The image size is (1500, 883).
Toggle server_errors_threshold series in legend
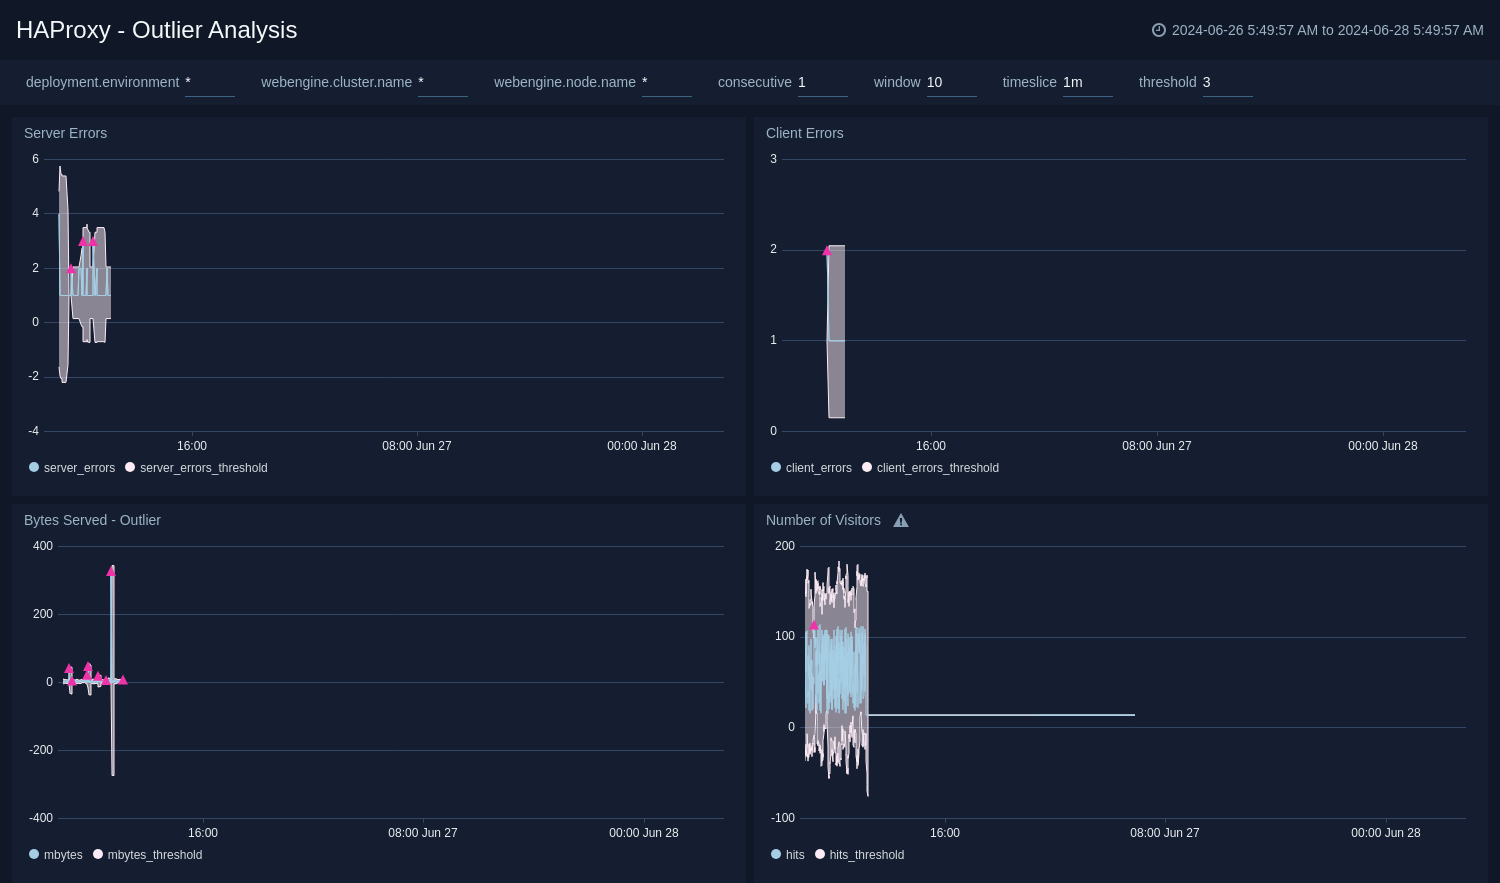[x=196, y=468]
